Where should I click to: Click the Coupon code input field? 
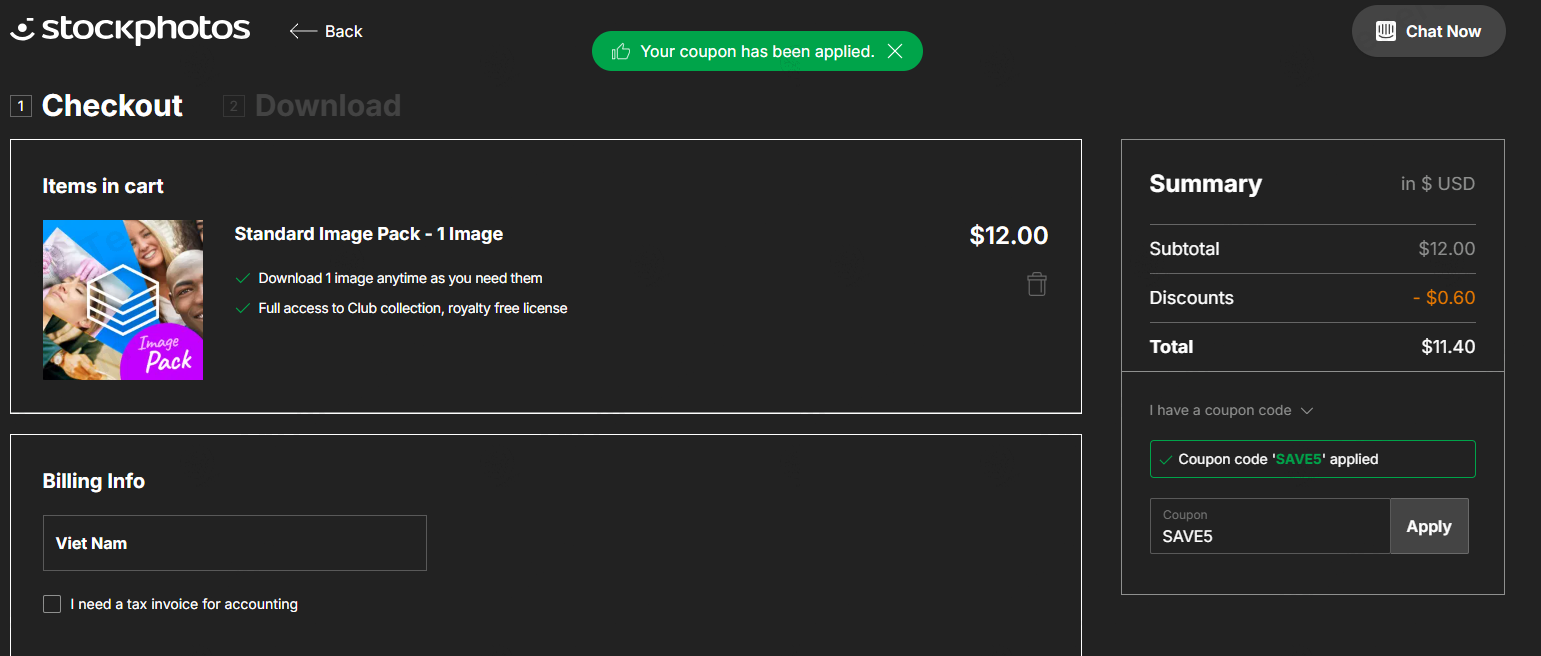1270,526
